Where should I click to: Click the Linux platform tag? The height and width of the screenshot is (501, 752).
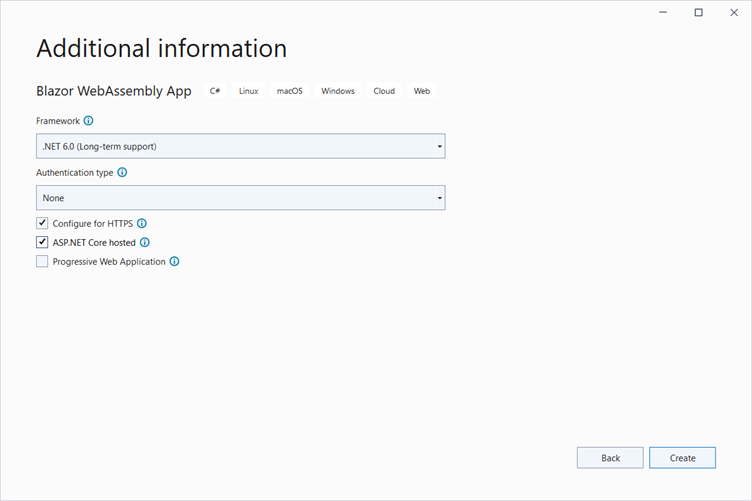248,91
